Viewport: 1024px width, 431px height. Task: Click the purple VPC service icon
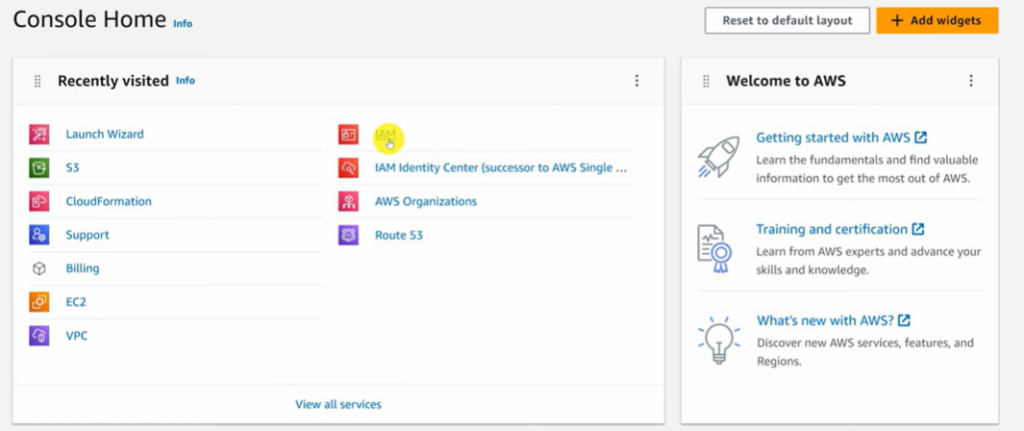(39, 336)
